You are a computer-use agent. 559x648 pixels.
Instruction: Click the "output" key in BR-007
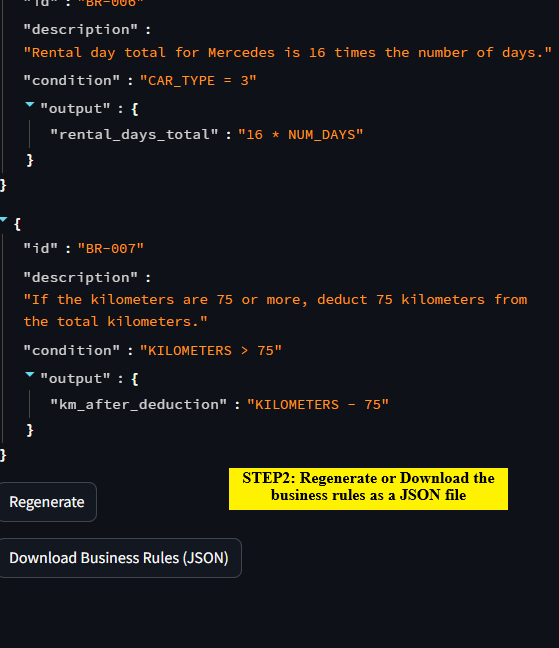(x=75, y=378)
